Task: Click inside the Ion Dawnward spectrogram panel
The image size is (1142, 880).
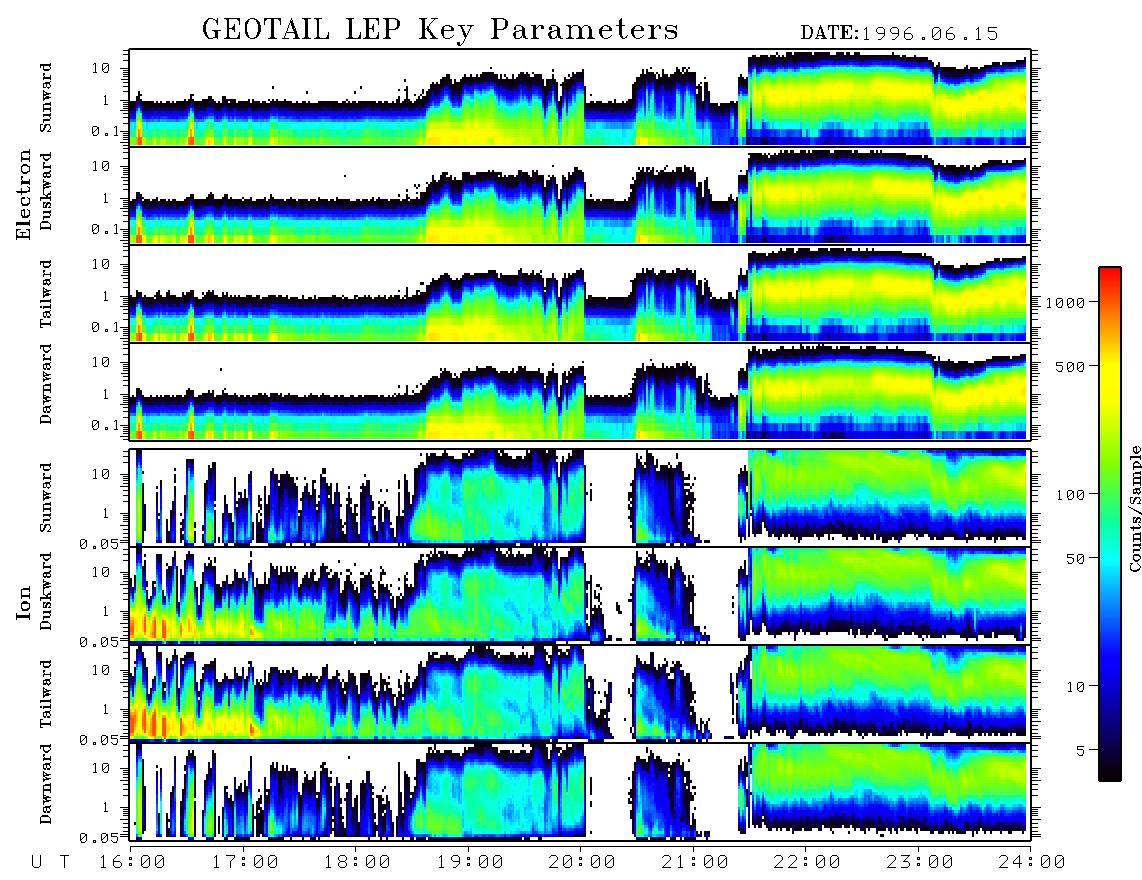Action: pyautogui.click(x=579, y=791)
